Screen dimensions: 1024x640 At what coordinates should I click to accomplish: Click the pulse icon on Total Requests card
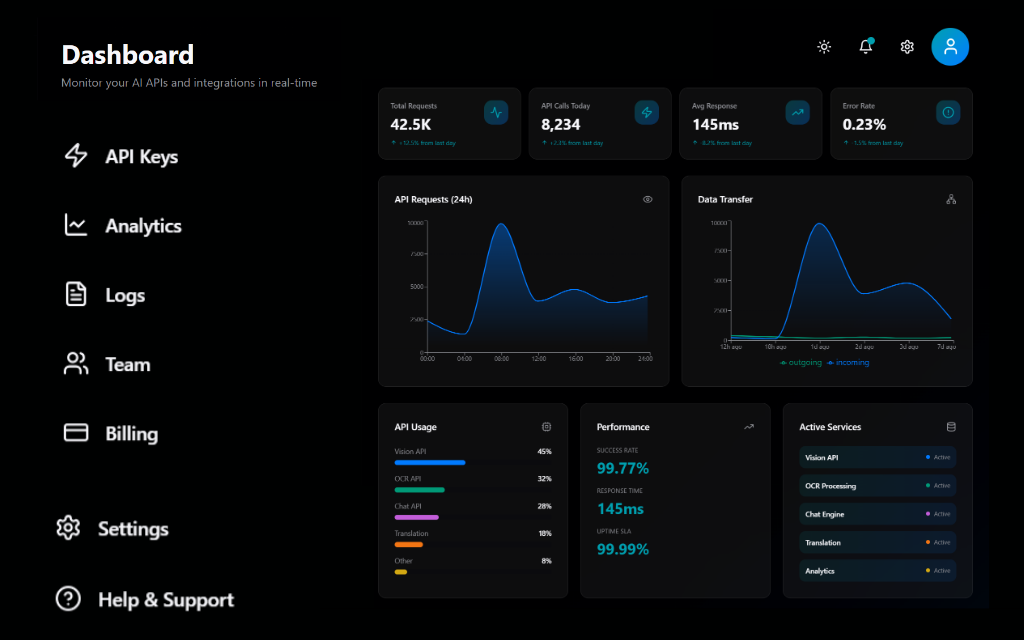(496, 112)
